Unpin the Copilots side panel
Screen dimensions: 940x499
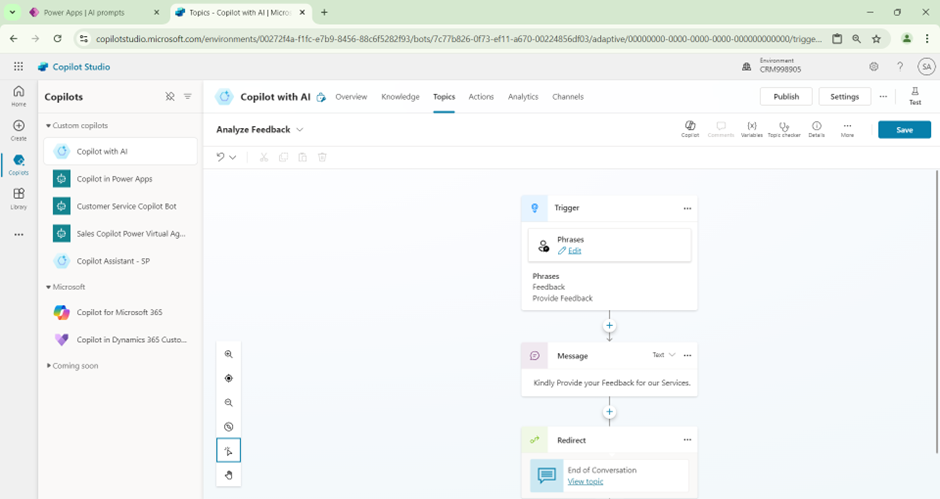[x=170, y=97]
